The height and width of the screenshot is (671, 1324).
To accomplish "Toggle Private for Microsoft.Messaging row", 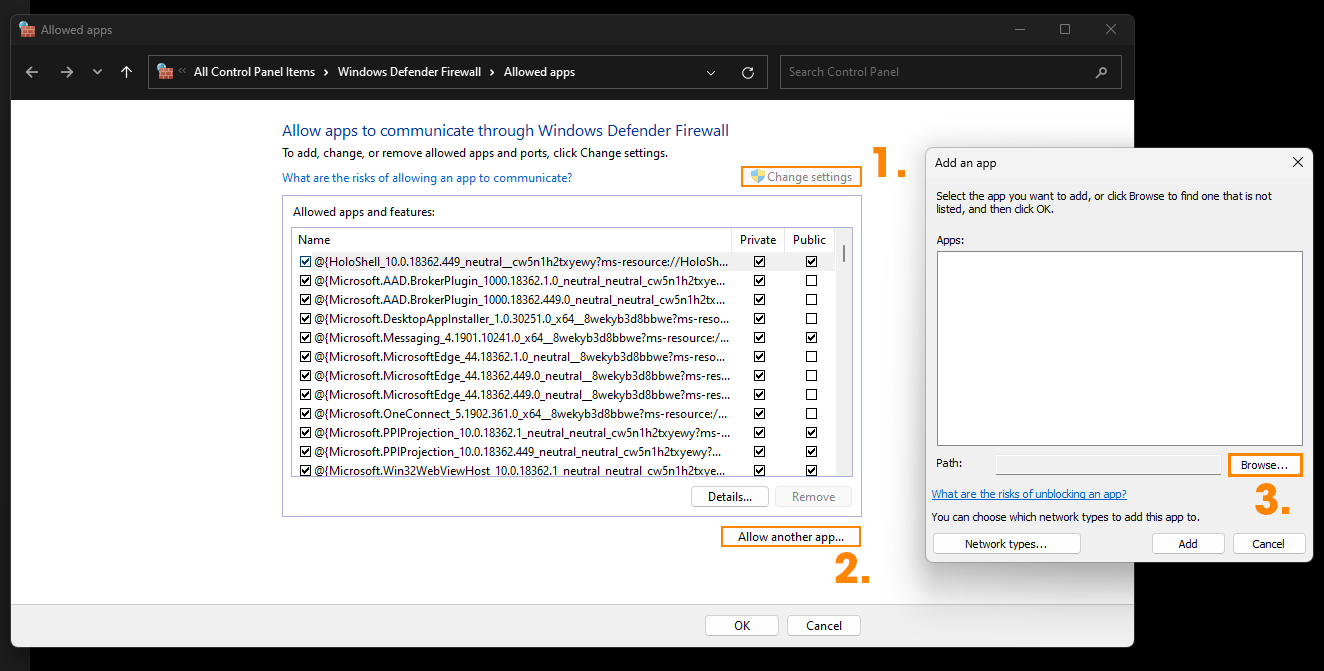I will pyautogui.click(x=759, y=338).
